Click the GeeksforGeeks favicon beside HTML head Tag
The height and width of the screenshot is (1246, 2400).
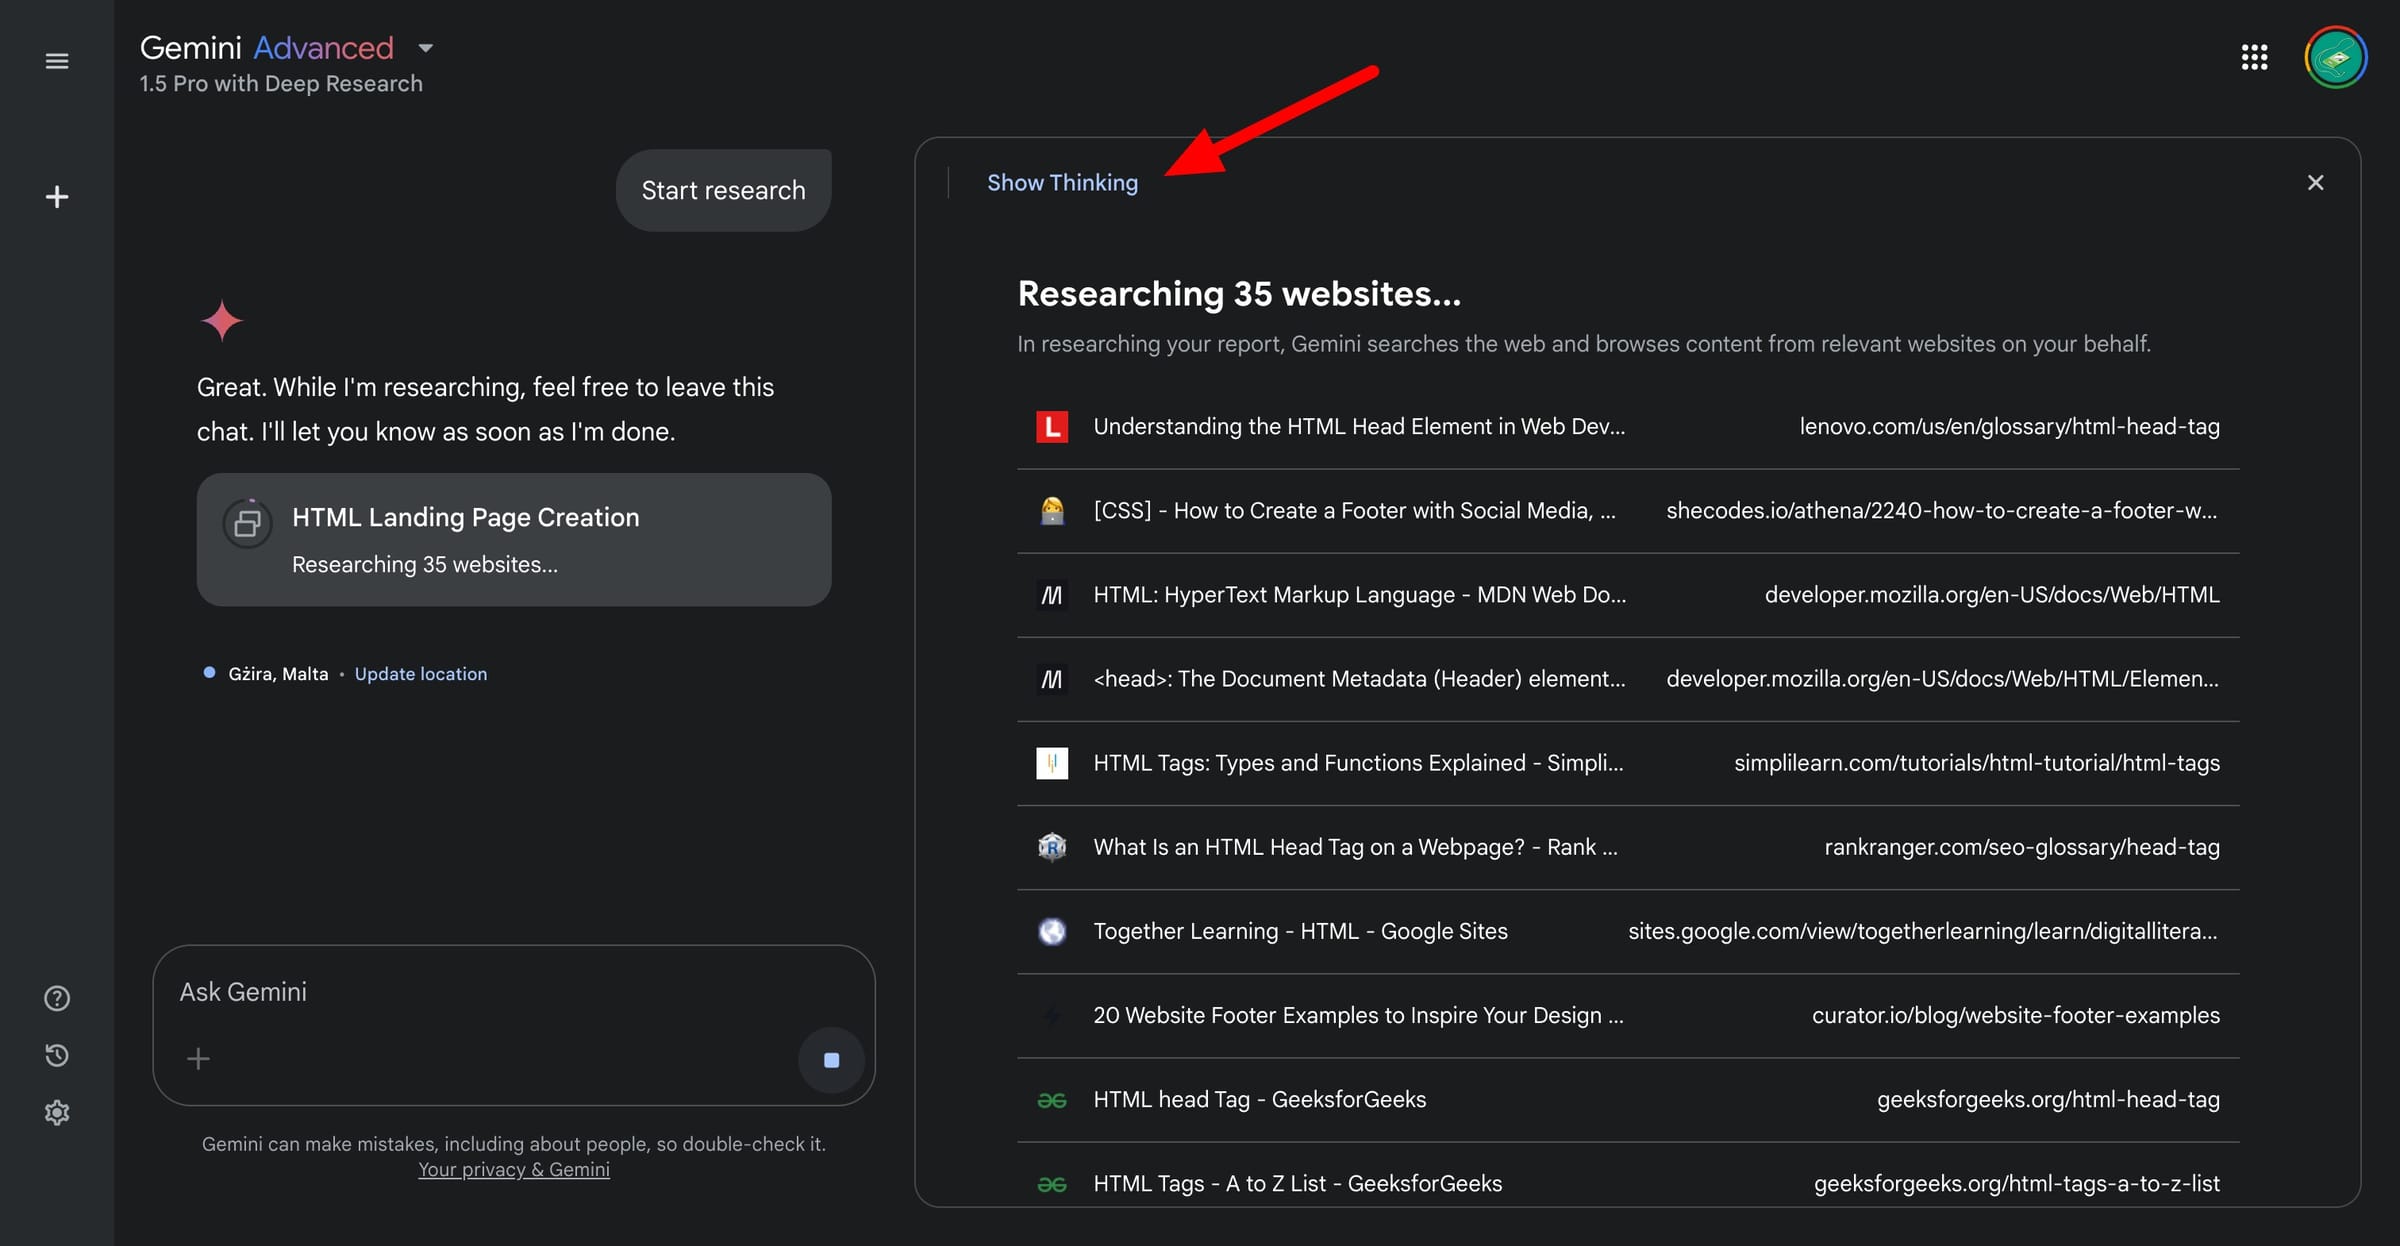1052,1100
